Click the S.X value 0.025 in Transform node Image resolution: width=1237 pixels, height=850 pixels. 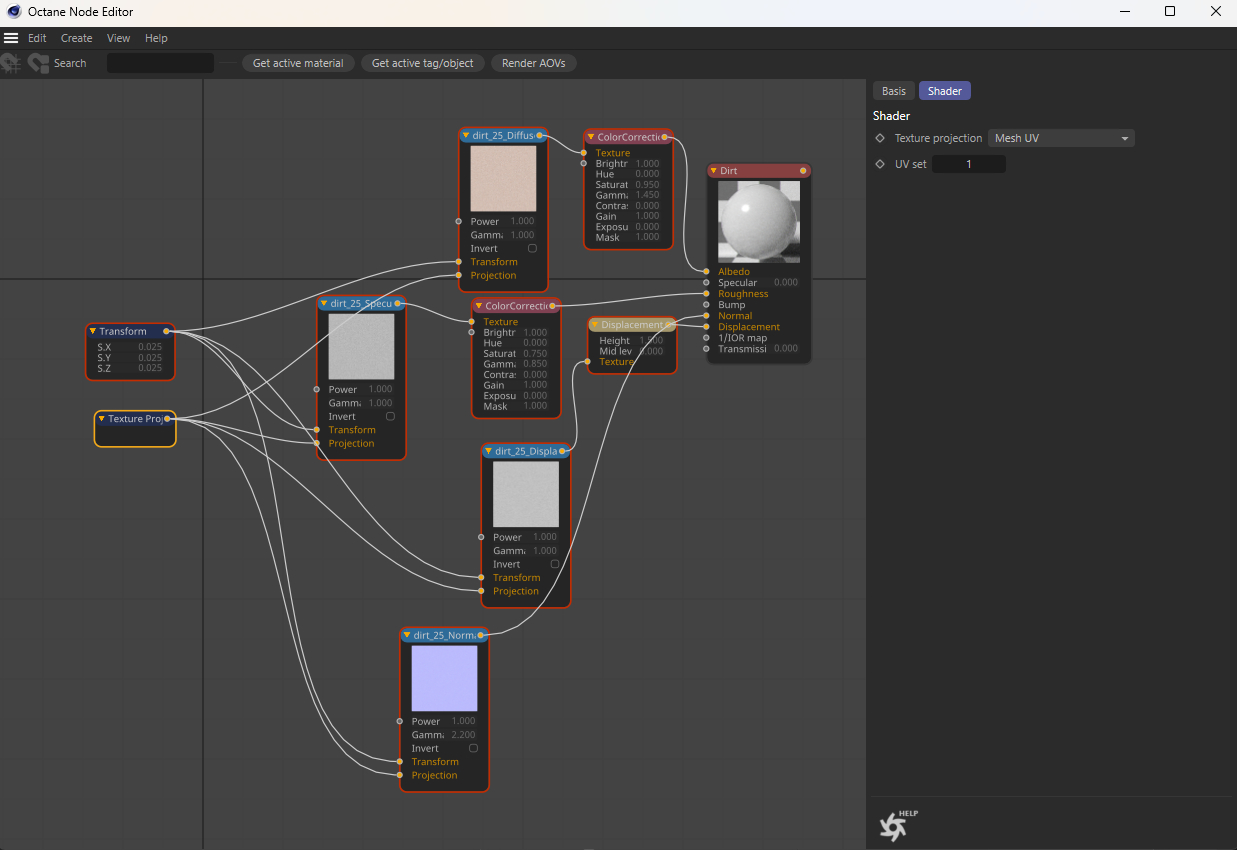coord(150,347)
